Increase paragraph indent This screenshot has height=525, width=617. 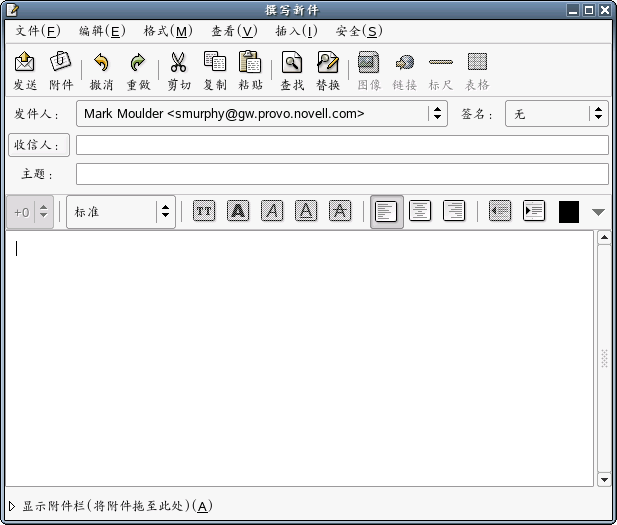tap(534, 211)
